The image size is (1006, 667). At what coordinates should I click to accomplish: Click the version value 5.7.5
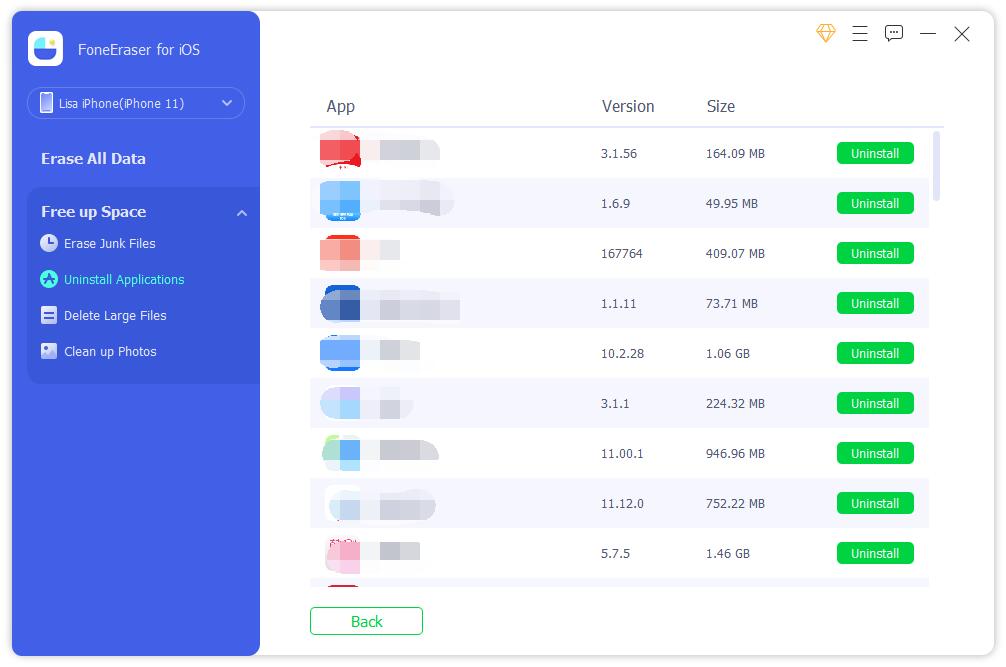point(615,553)
